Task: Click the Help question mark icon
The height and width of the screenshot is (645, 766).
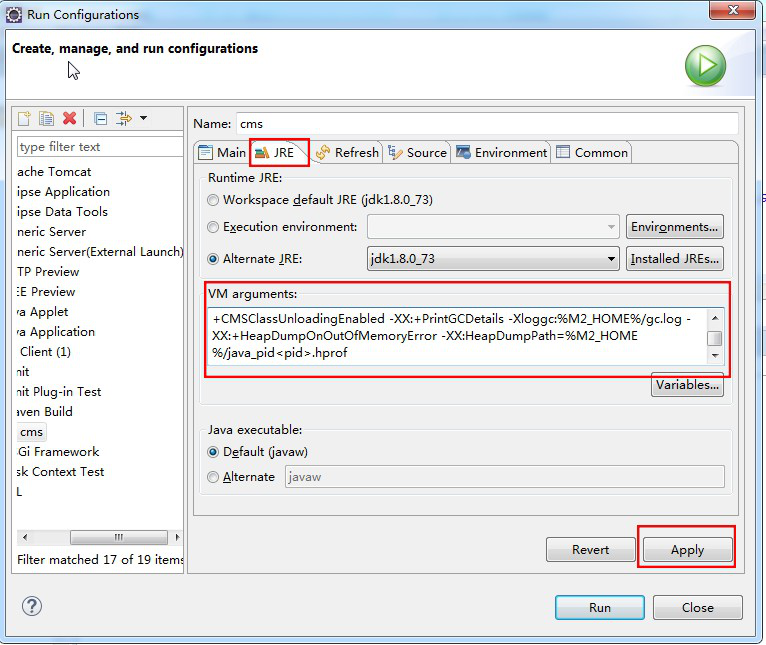Action: [x=31, y=606]
